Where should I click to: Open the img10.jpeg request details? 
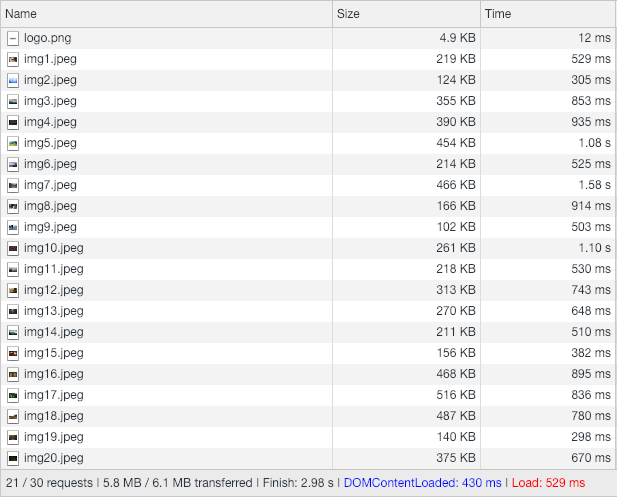click(53, 248)
